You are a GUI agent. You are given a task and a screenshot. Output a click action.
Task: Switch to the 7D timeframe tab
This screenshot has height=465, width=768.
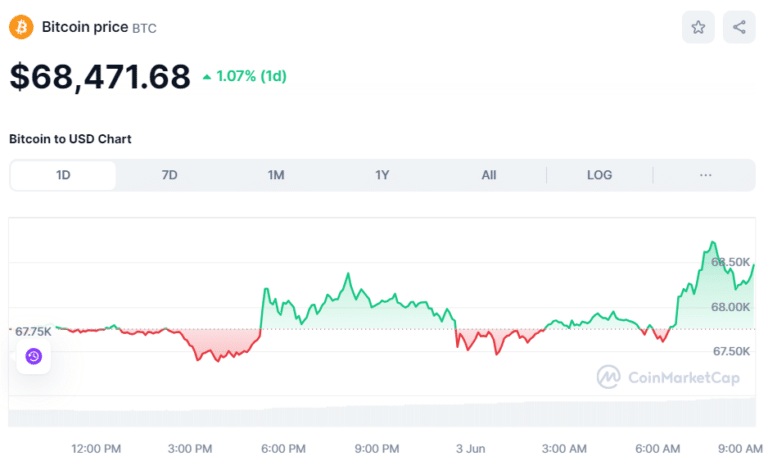coord(169,175)
